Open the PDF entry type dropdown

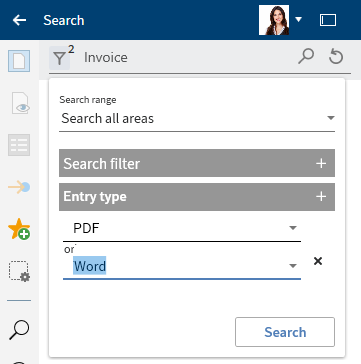pos(182,228)
